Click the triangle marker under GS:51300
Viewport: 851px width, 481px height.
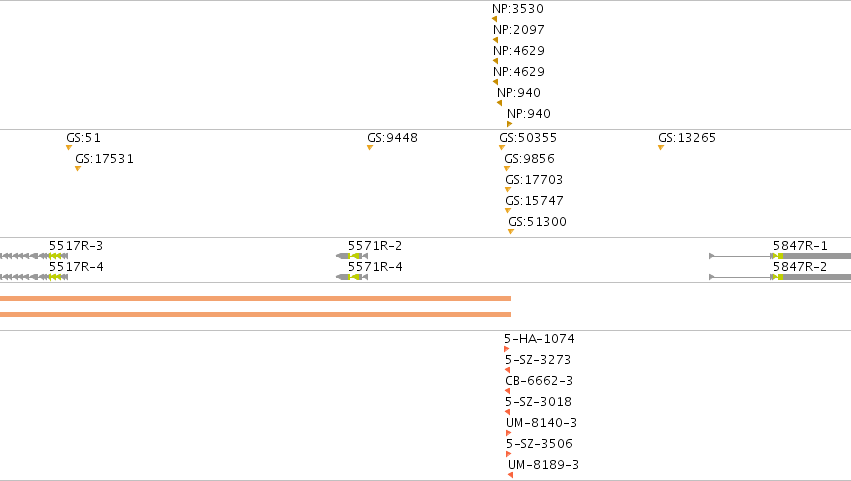point(511,232)
